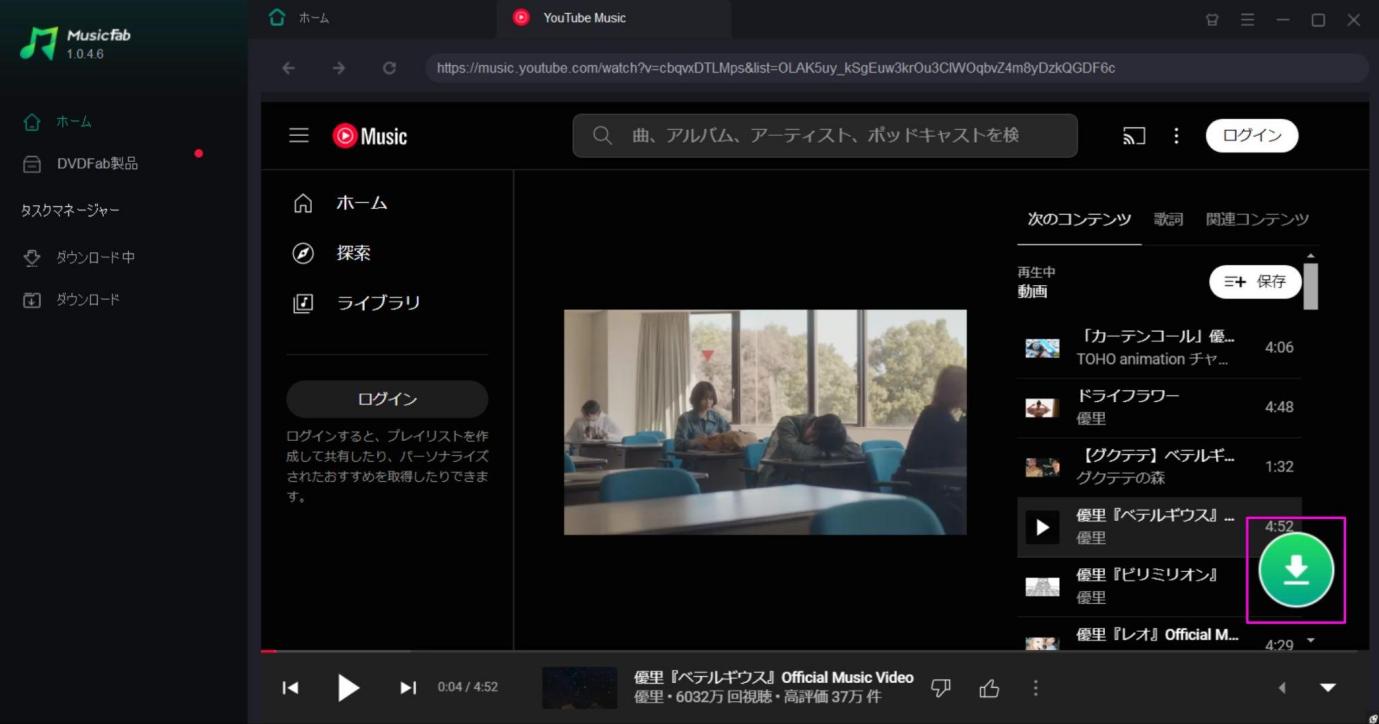Screen dimensions: 1379x724
Task: Select the 関連コンテンツ tab
Action: (1257, 219)
